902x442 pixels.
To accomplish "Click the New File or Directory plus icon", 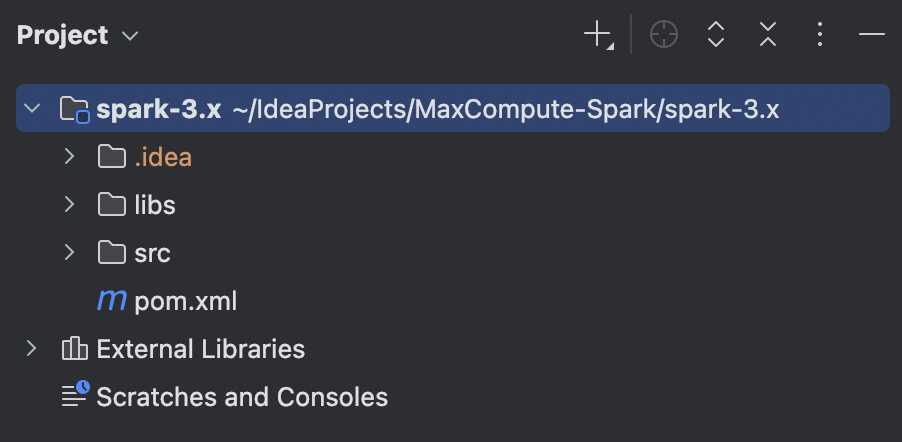I will pos(597,35).
